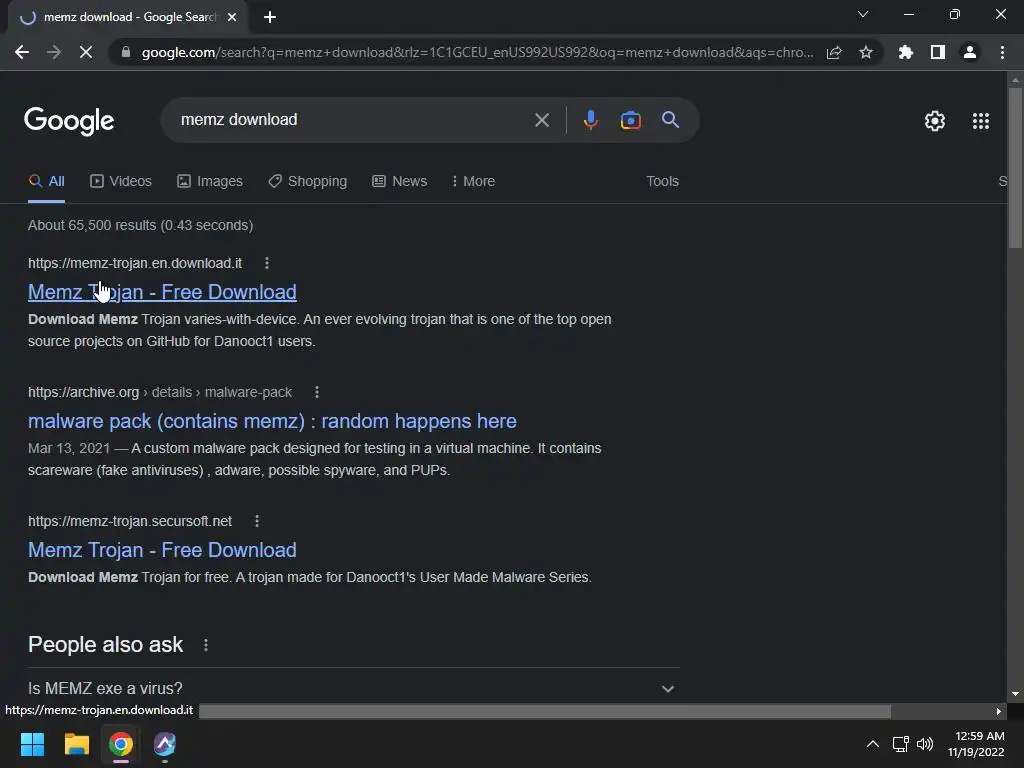Toggle Chrome side panel
The image size is (1024, 768).
[x=938, y=52]
